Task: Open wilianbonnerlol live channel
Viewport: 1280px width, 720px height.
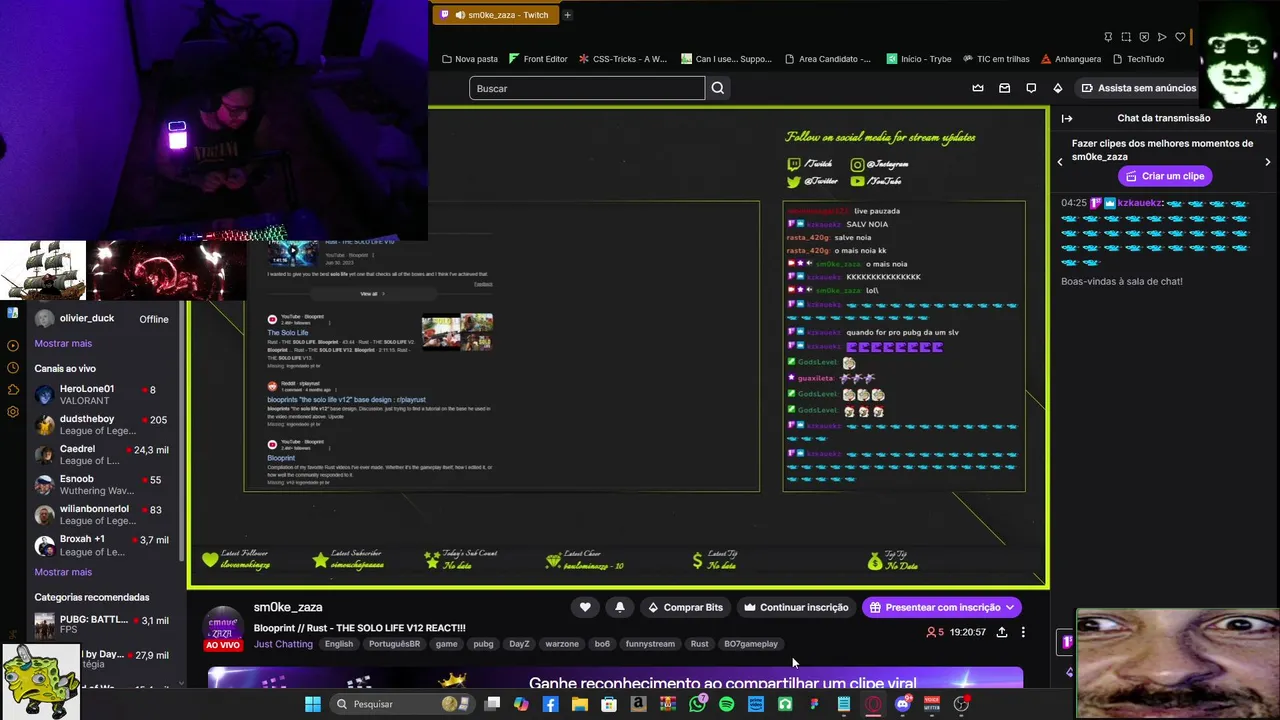Action: click(x=102, y=514)
